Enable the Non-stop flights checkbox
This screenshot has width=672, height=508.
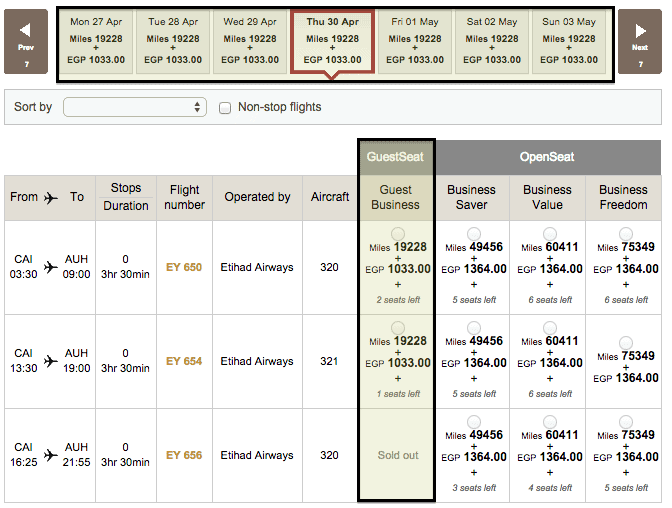[x=225, y=107]
